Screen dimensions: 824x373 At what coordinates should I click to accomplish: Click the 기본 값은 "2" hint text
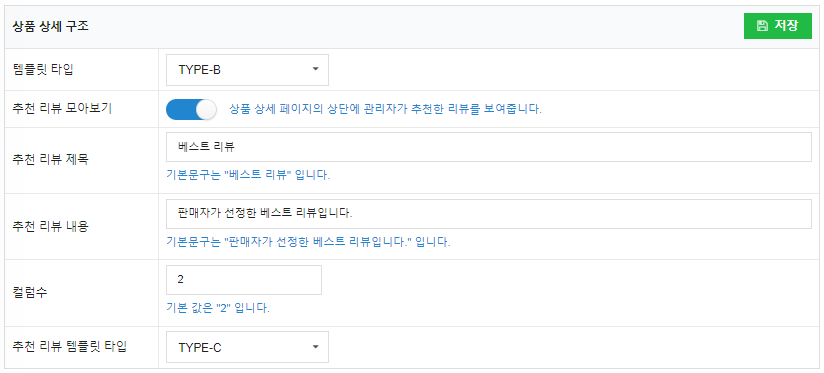[218, 308]
